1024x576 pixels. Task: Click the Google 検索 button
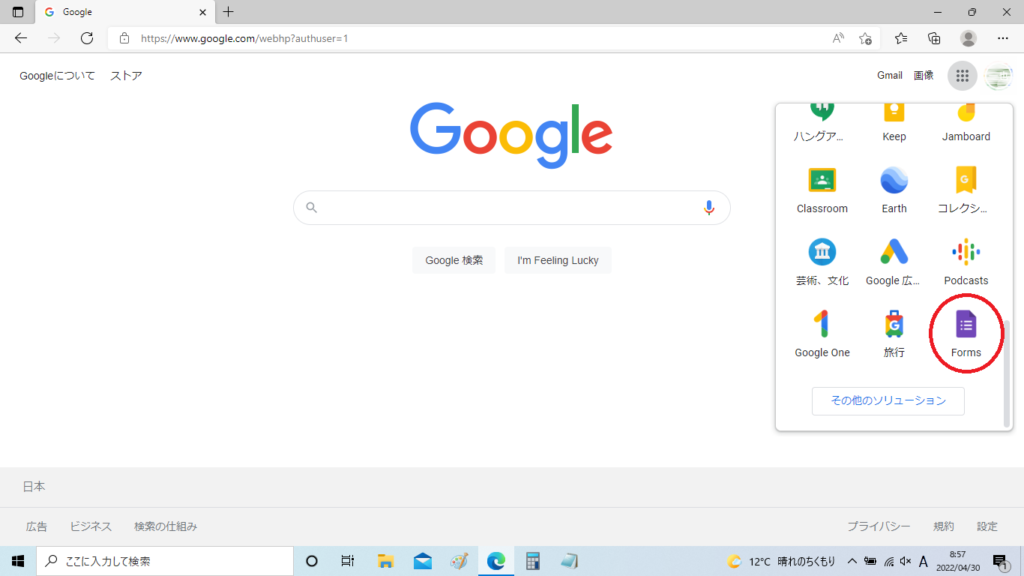pyautogui.click(x=454, y=260)
